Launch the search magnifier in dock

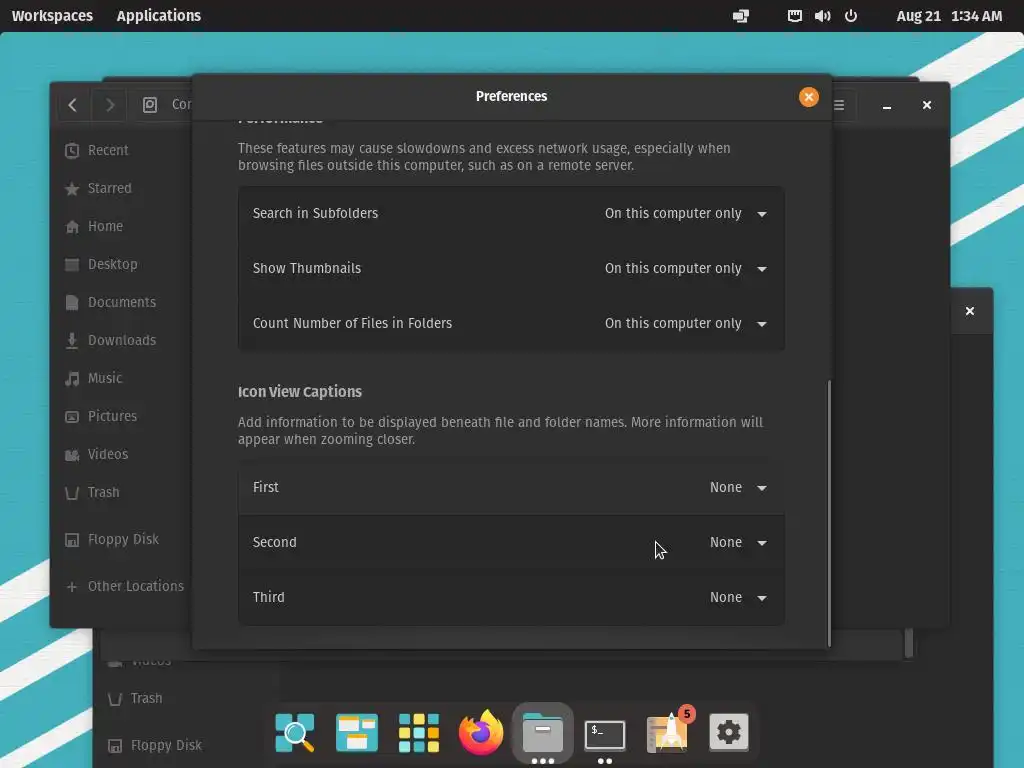pos(295,733)
